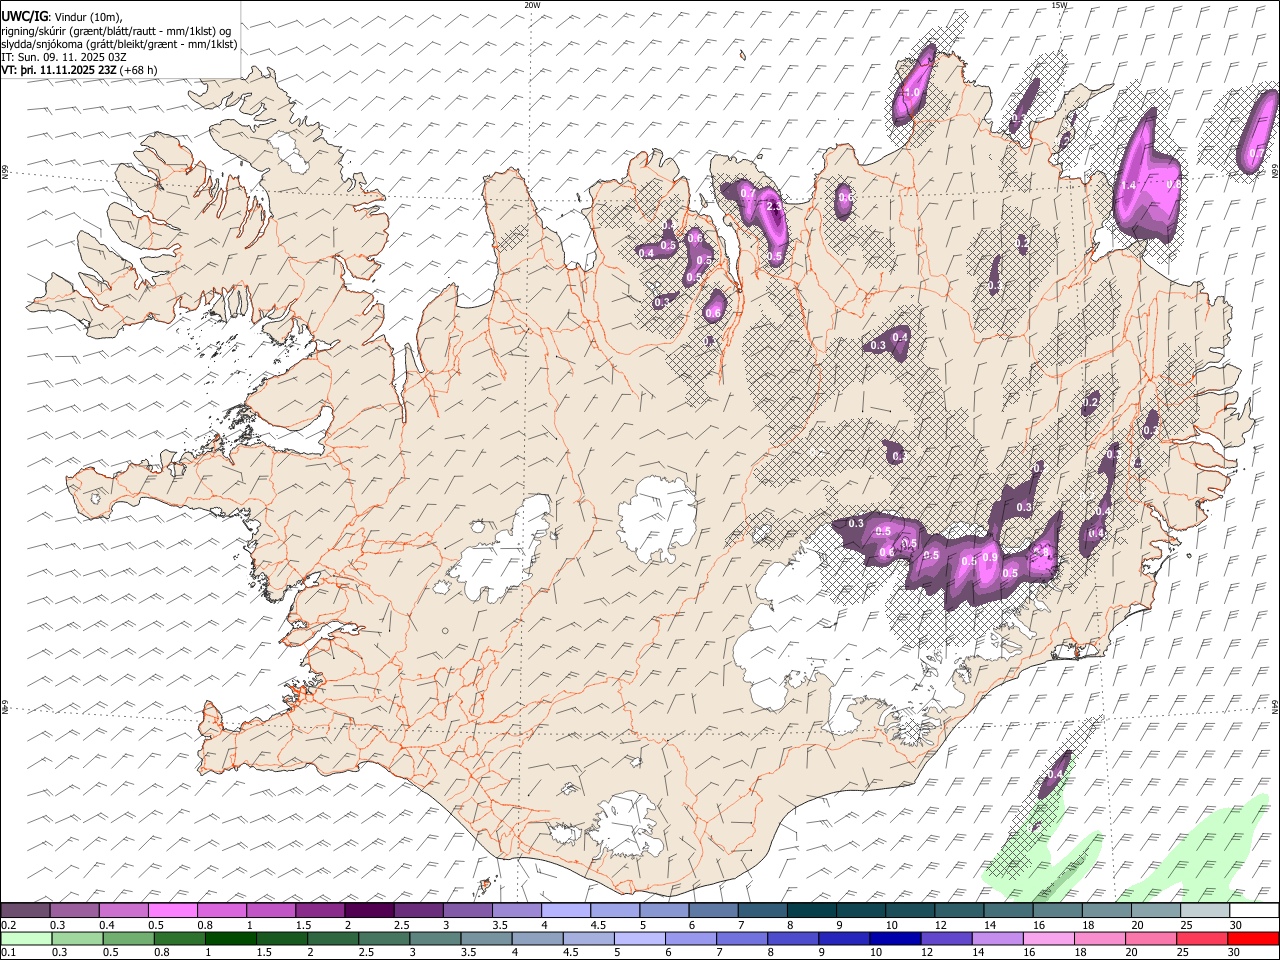Click the upper-row swatch between 12 and 14
Screen dimensions: 1280x960
click(x=958, y=911)
